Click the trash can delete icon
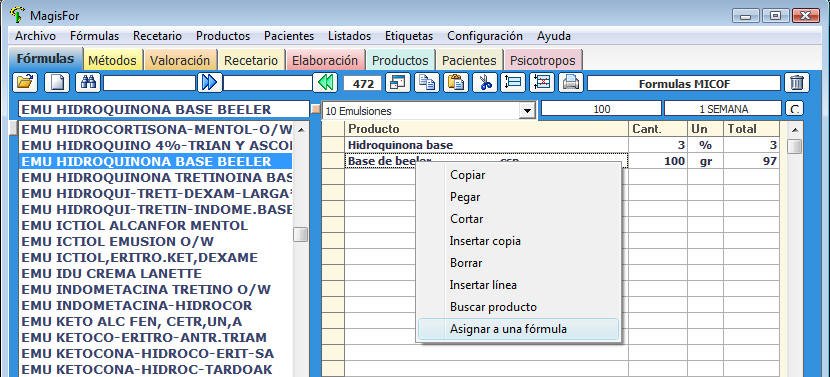The height and width of the screenshot is (377, 830). (797, 83)
